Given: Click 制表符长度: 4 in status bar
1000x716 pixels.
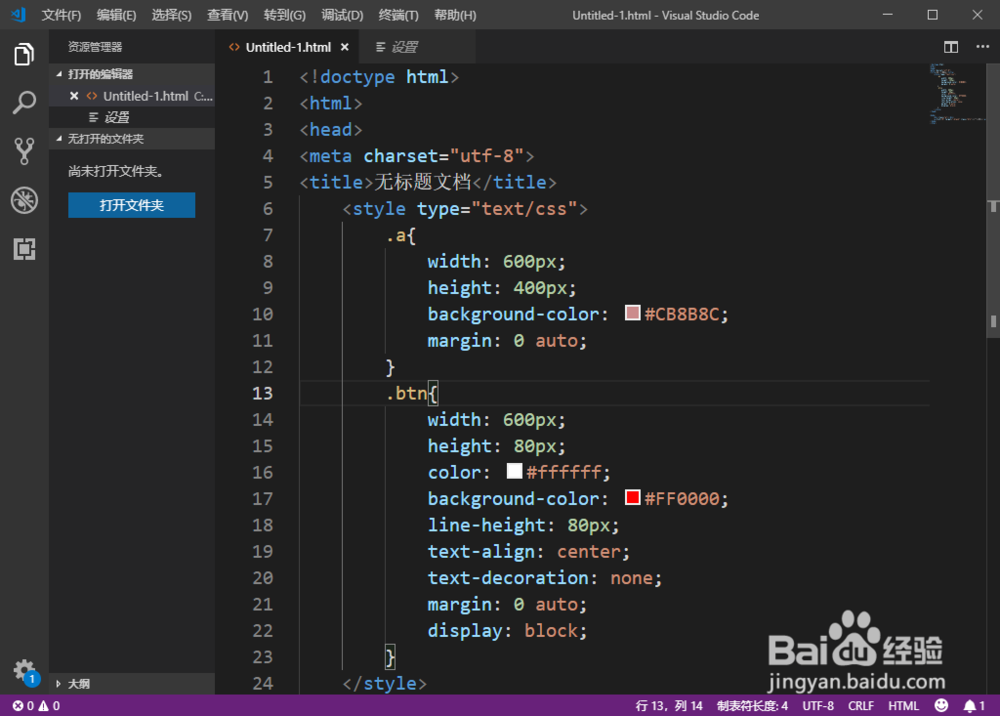Looking at the screenshot, I should click(x=752, y=706).
